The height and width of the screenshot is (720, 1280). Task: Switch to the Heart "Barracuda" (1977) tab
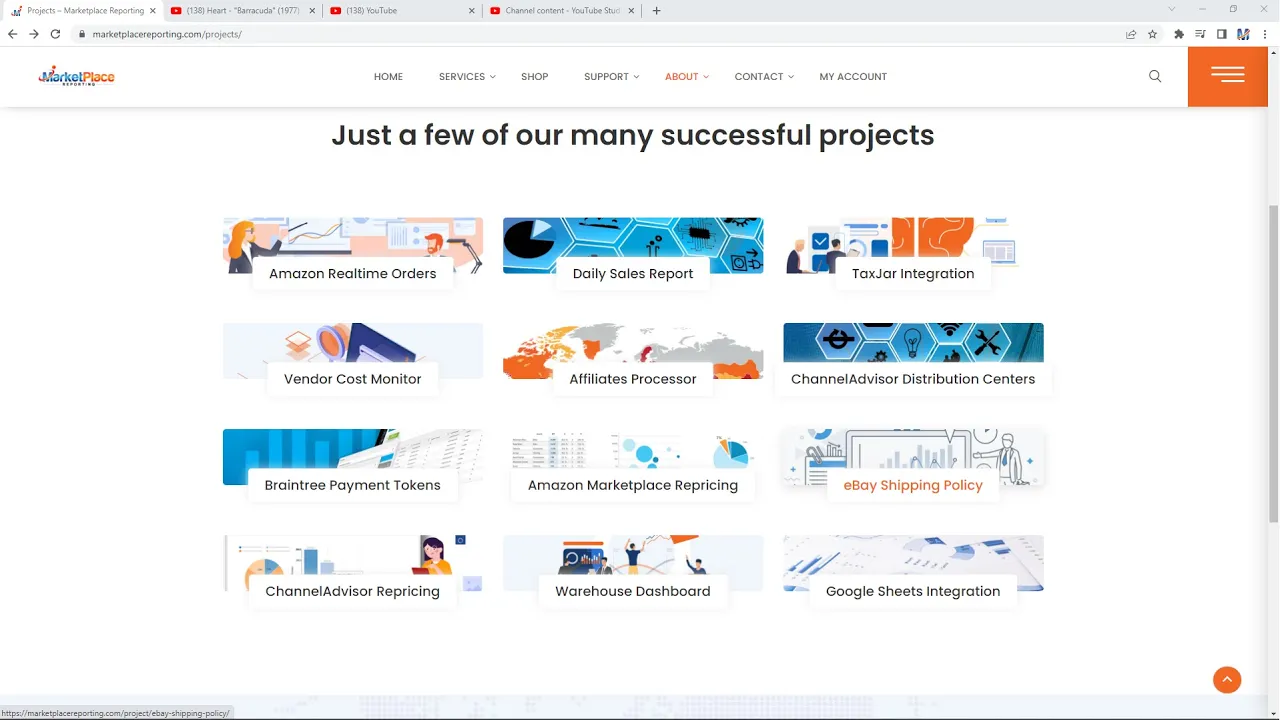coord(243,11)
